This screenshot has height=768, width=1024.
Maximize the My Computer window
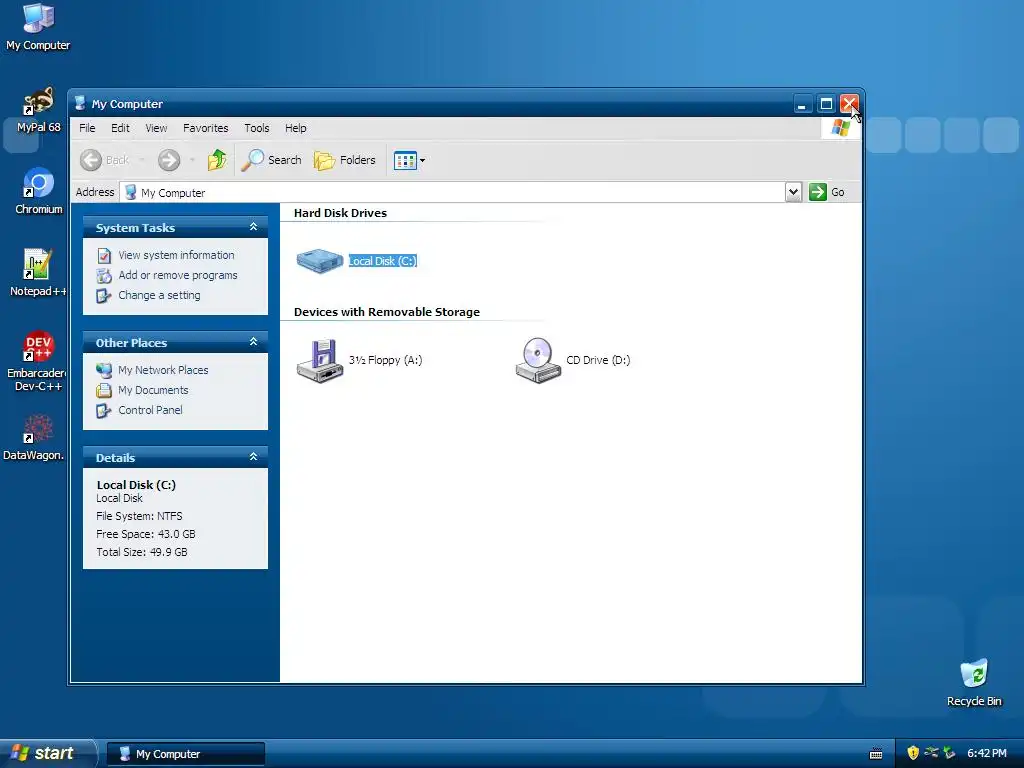(x=826, y=104)
